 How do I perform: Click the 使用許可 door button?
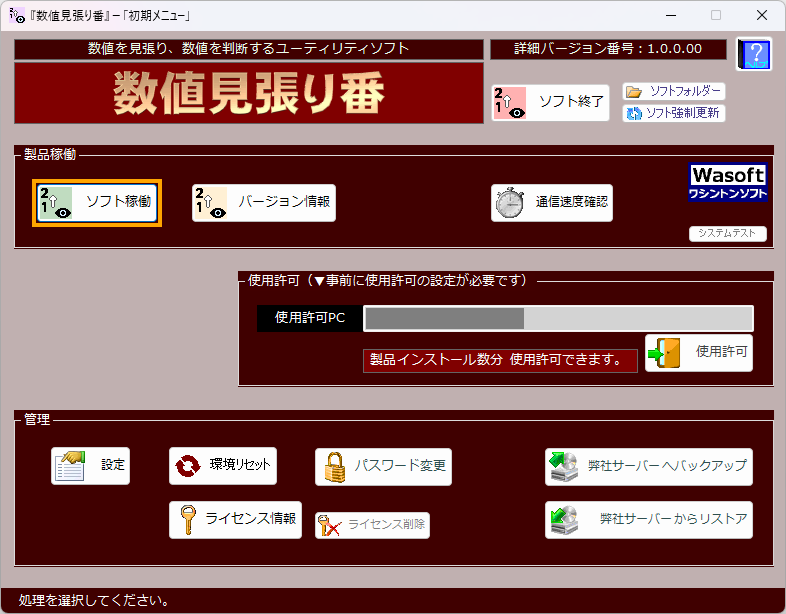[699, 353]
